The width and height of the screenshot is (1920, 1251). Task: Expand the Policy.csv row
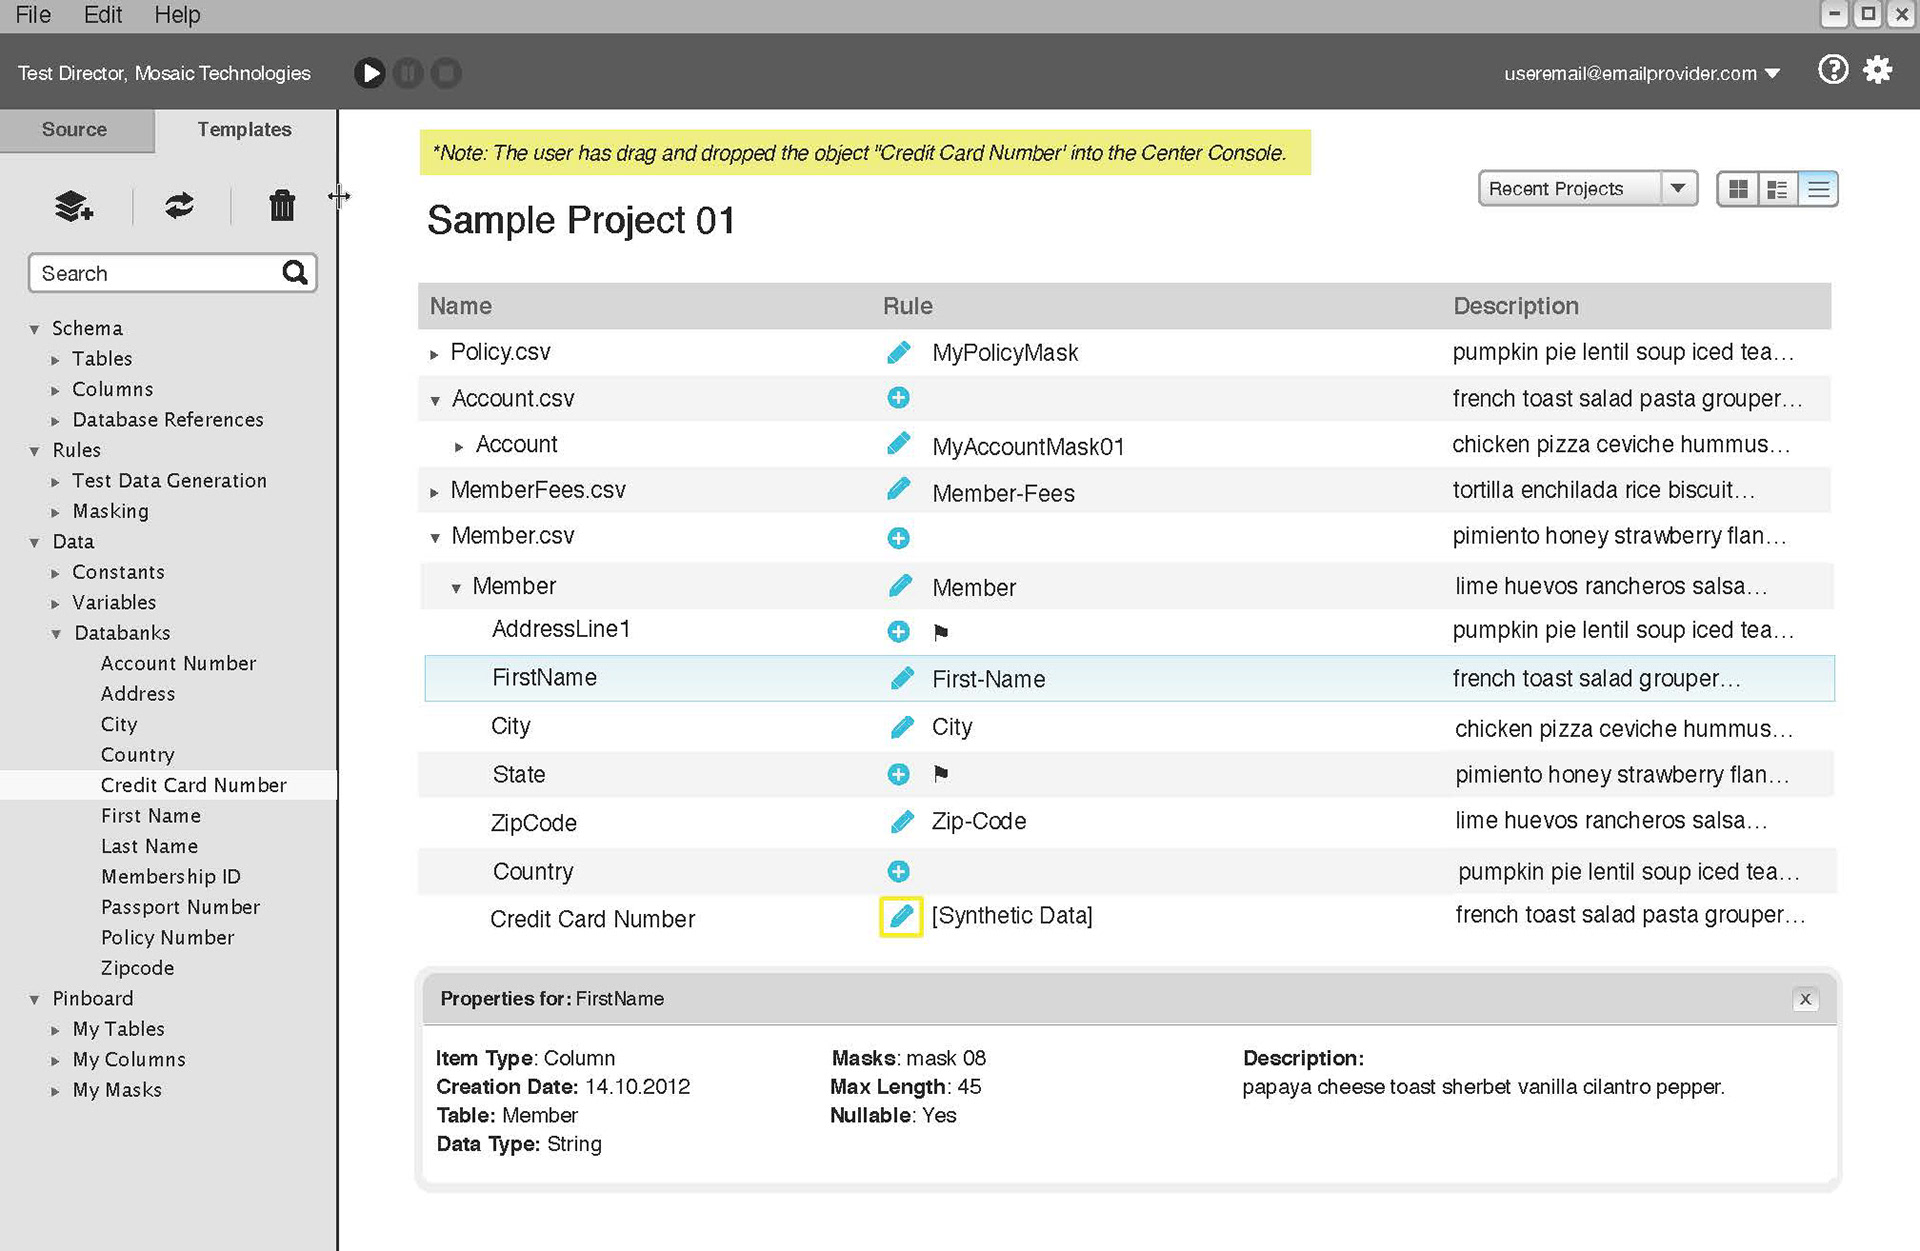[x=434, y=354]
